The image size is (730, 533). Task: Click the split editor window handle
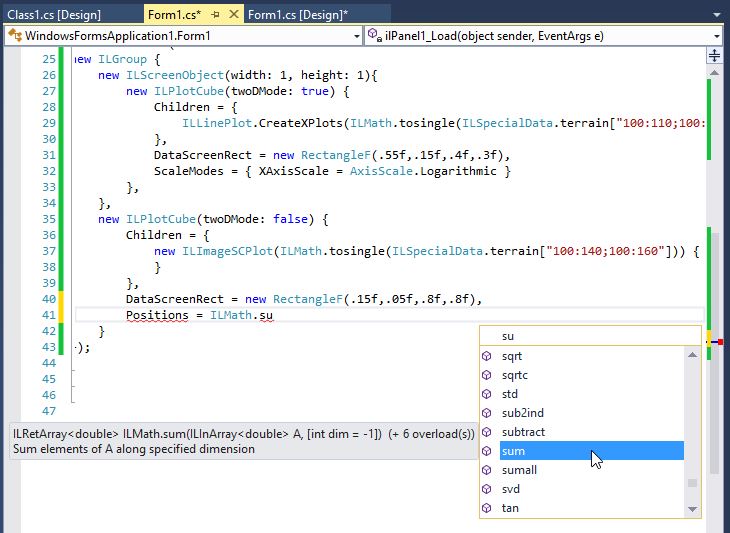[x=714, y=56]
